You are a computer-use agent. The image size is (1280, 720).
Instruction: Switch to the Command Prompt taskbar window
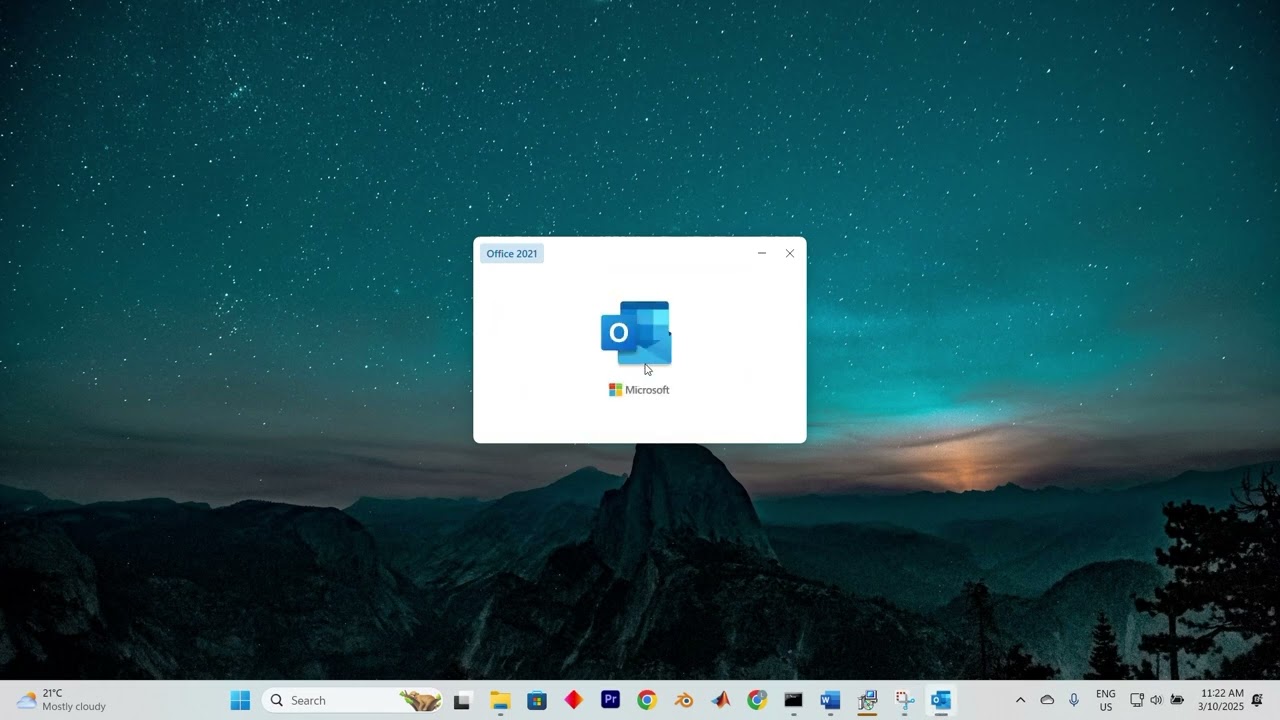pos(793,700)
